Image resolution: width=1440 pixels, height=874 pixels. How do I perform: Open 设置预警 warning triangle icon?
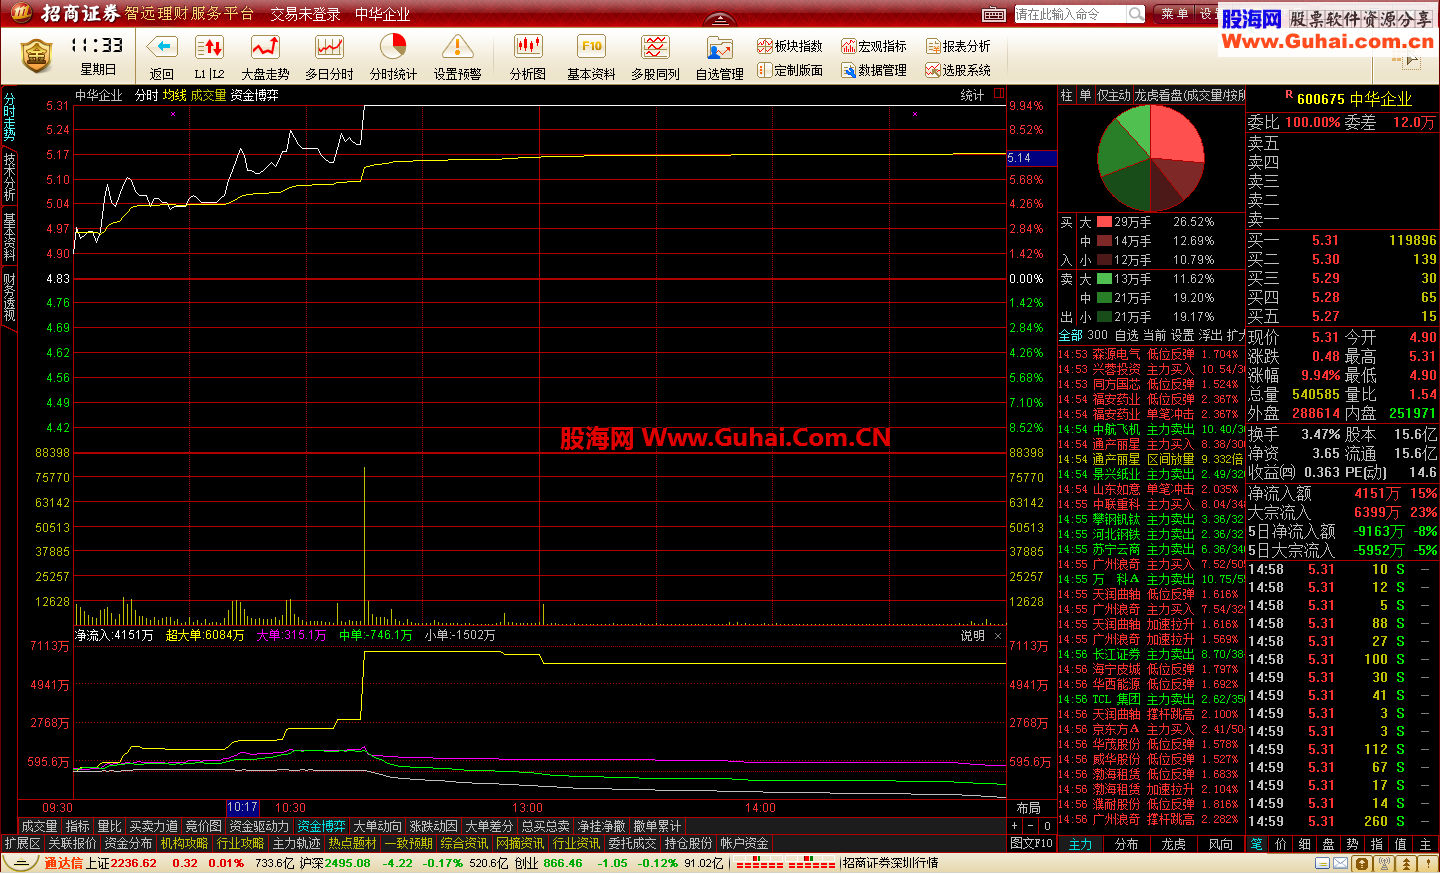(457, 47)
